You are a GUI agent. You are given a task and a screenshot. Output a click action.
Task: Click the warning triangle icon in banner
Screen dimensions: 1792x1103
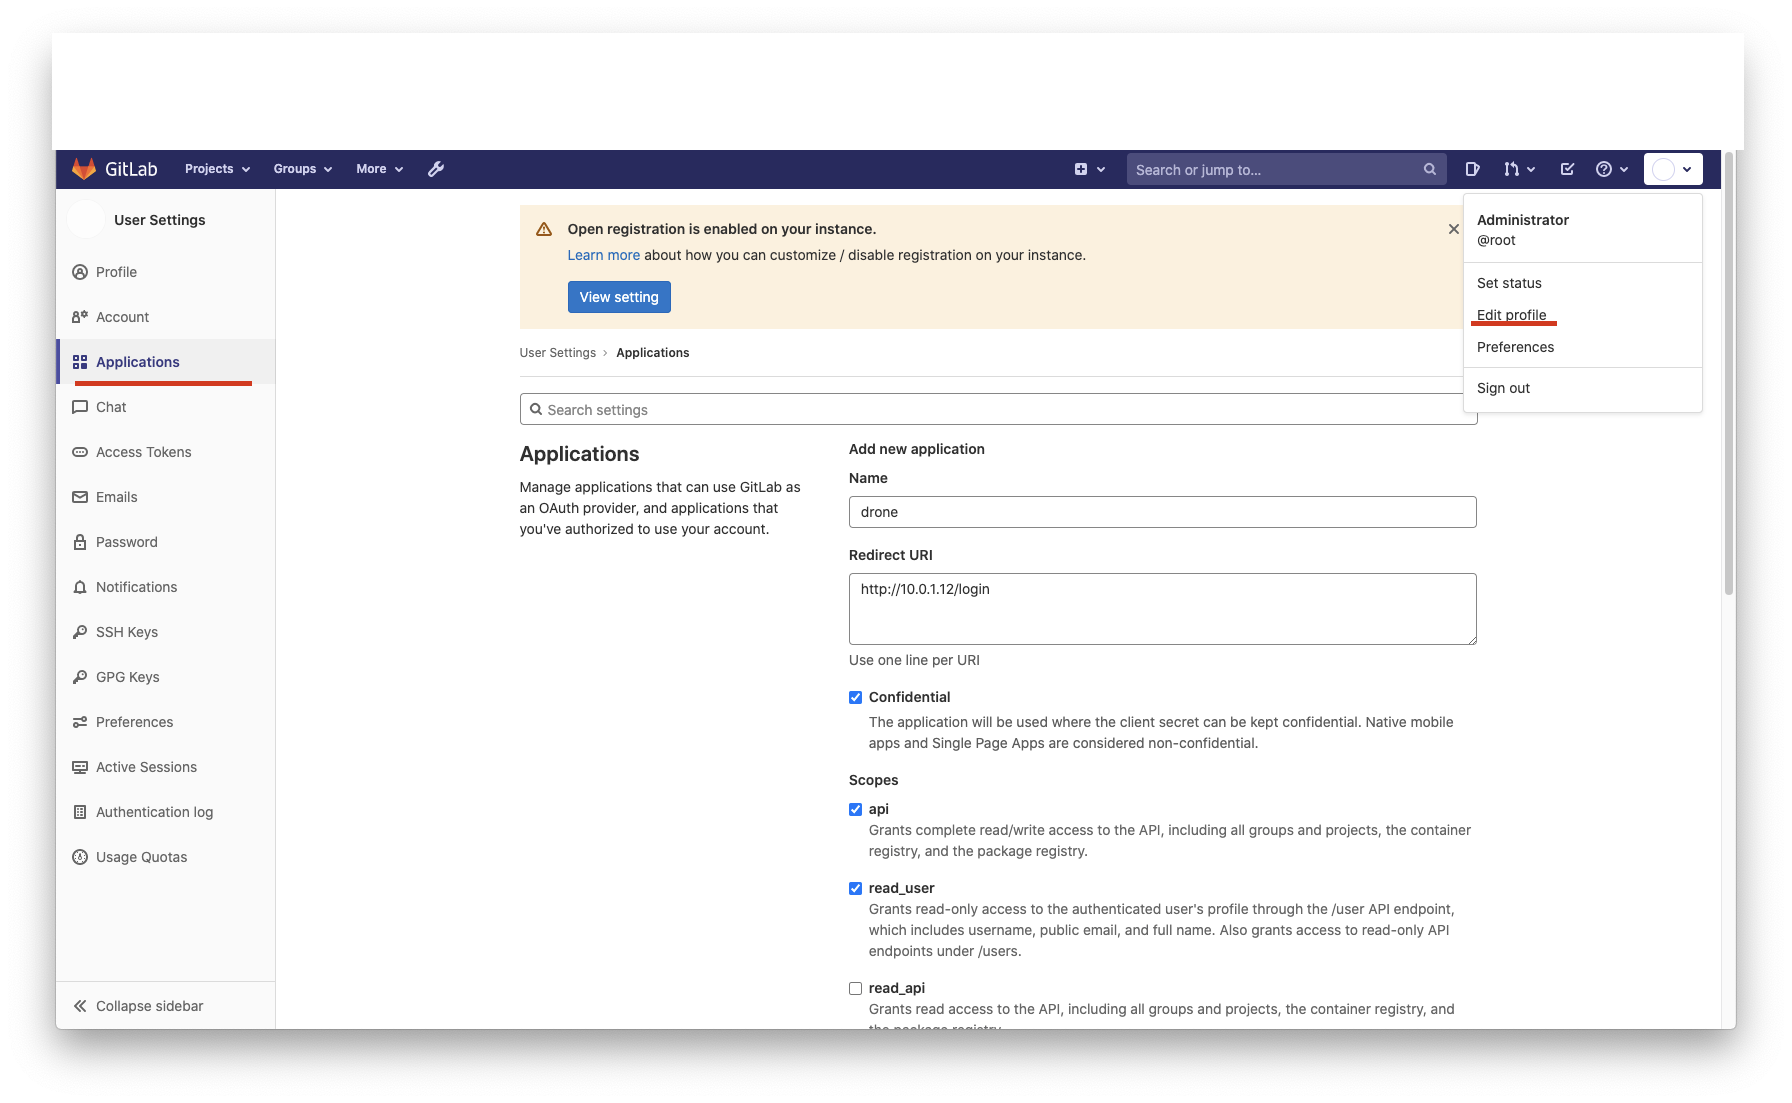(544, 229)
